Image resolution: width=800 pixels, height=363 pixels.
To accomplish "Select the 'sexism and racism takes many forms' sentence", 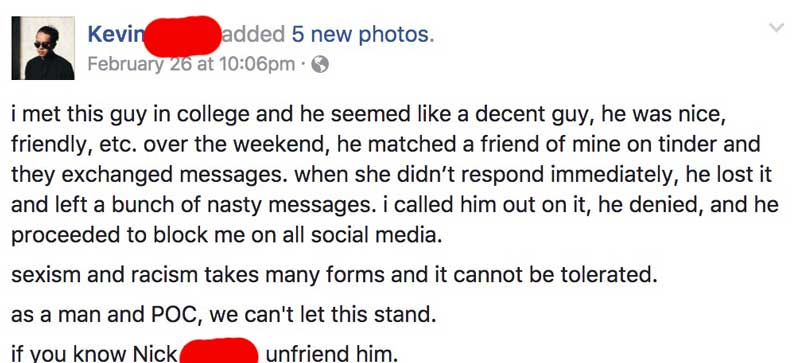I will (x=334, y=275).
